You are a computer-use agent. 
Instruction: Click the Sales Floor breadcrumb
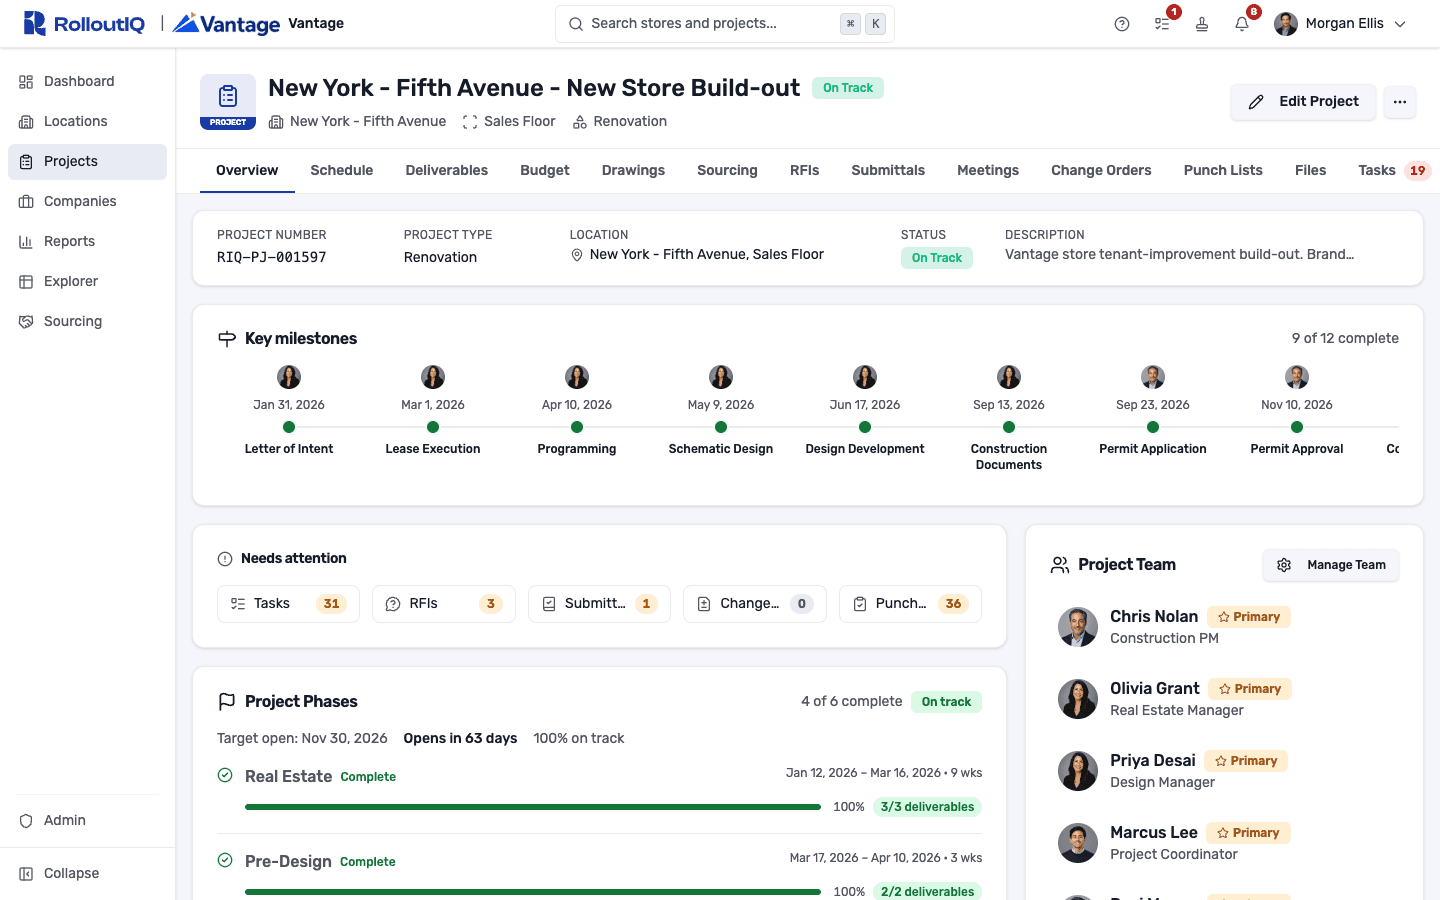click(x=509, y=121)
